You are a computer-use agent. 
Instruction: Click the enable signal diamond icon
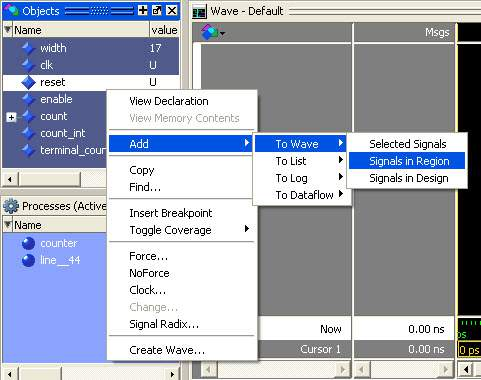point(29,99)
